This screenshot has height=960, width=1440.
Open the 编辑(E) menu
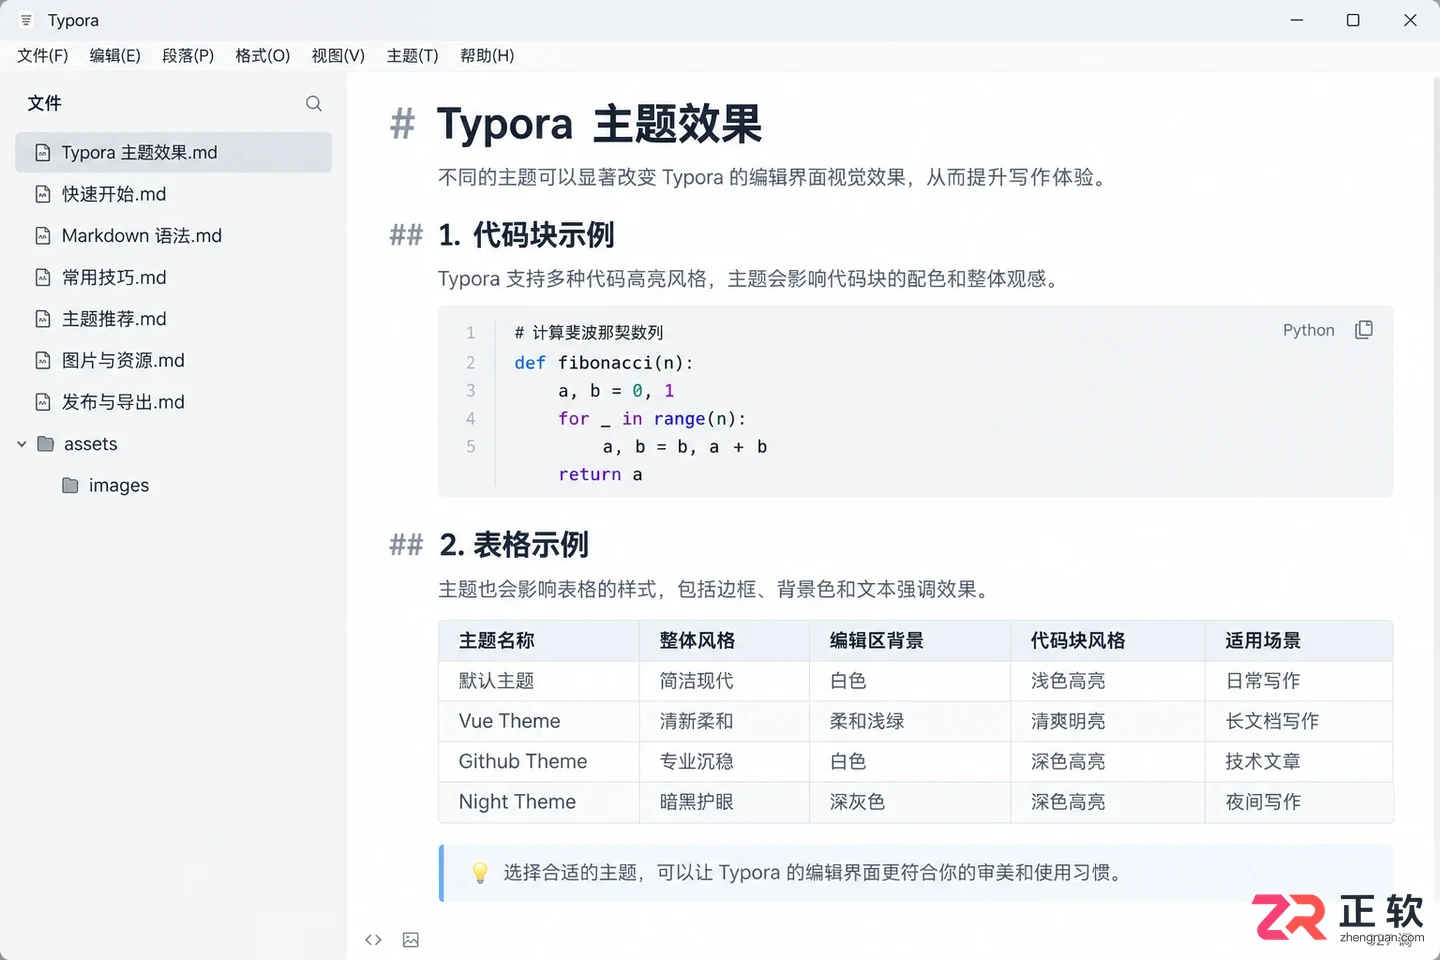[x=115, y=56]
